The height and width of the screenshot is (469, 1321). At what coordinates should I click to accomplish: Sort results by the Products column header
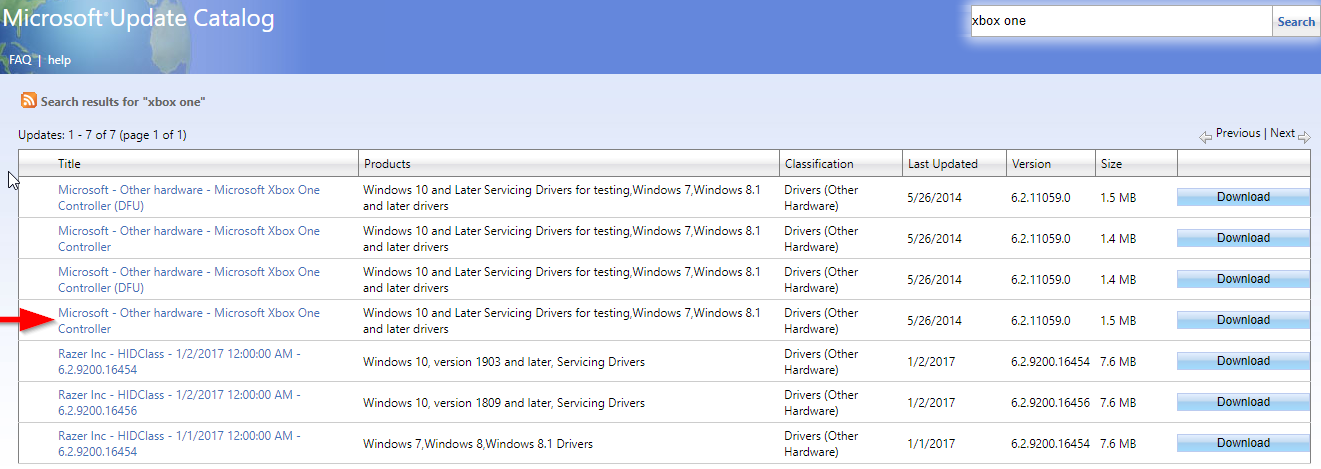point(387,164)
